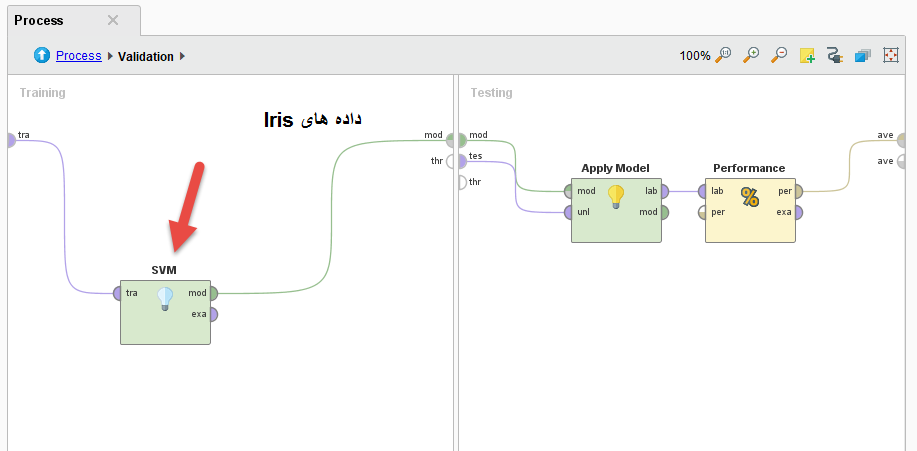Select the Apply Model operator lightbulb
Image resolution: width=917 pixels, height=451 pixels.
coord(616,196)
